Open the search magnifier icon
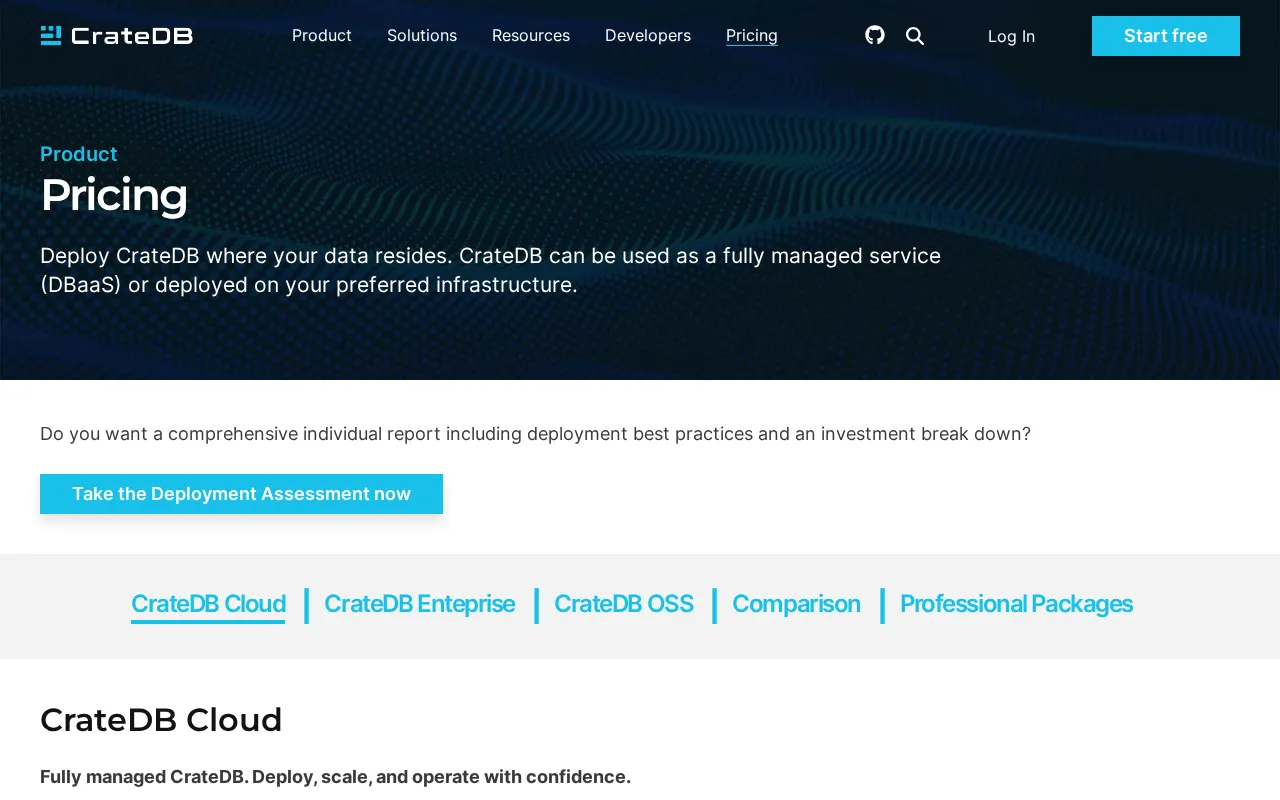The height and width of the screenshot is (800, 1280). [x=915, y=36]
